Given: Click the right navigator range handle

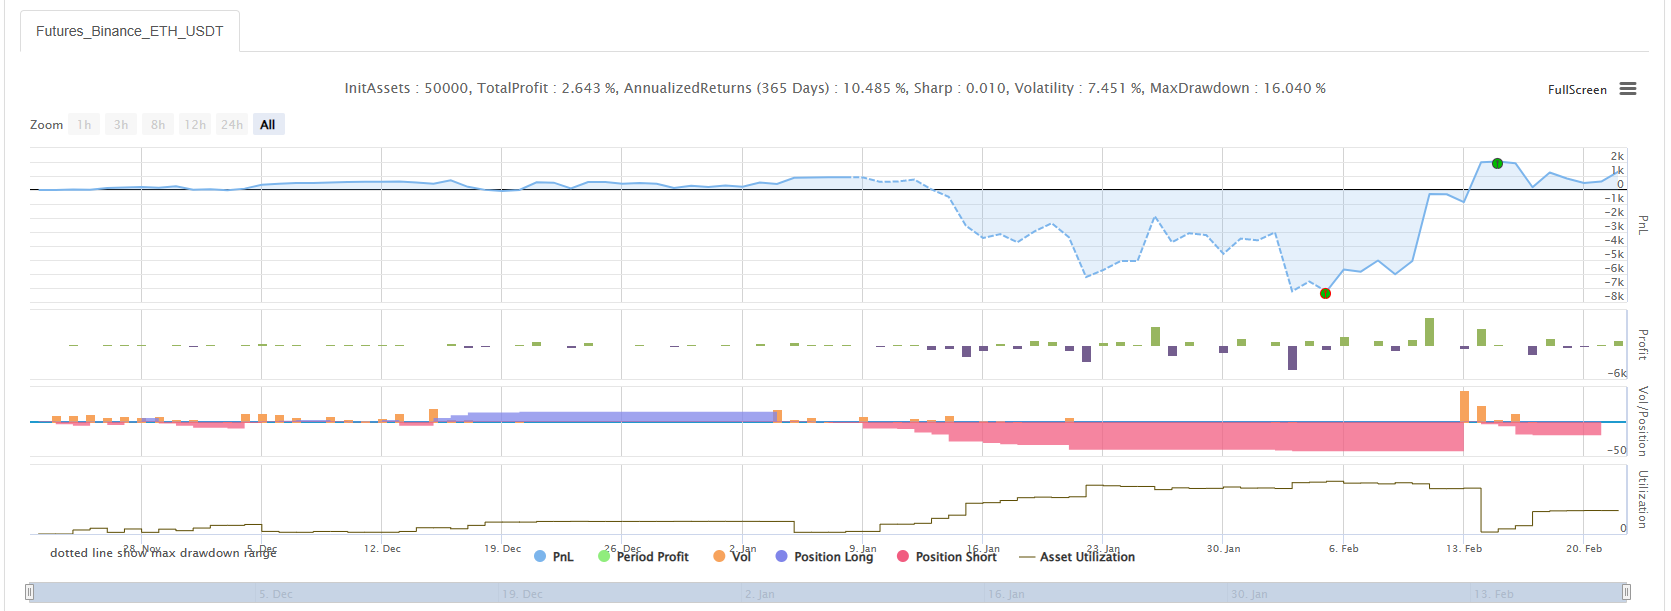Looking at the screenshot, I should pyautogui.click(x=1626, y=592).
